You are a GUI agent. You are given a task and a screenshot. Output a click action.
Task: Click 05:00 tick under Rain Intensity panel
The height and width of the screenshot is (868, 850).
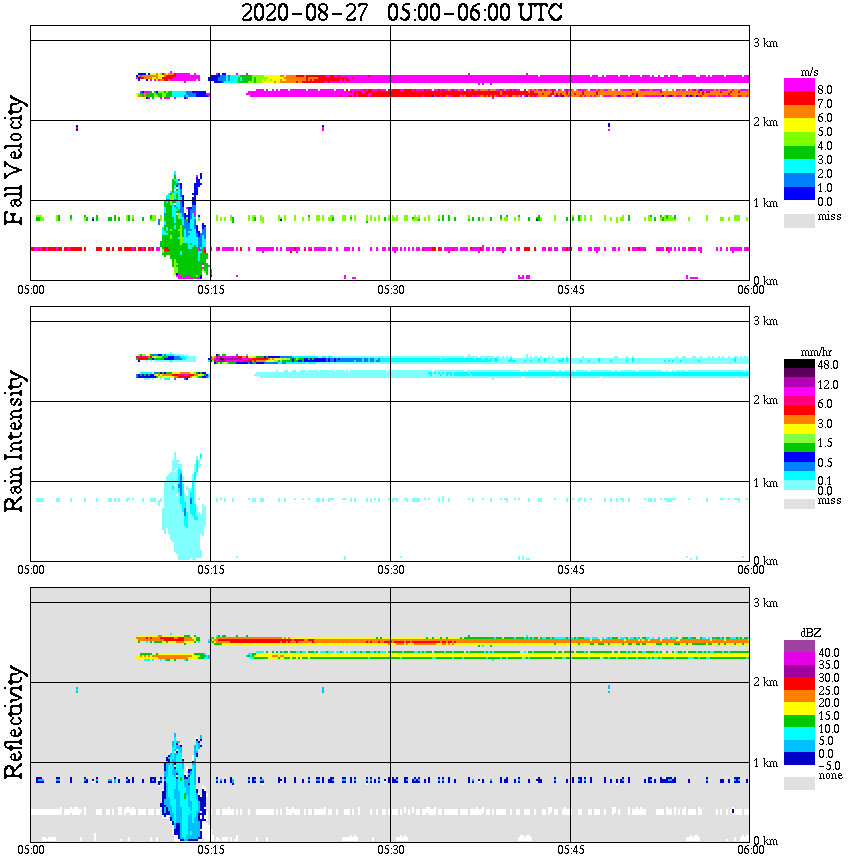click(x=31, y=570)
